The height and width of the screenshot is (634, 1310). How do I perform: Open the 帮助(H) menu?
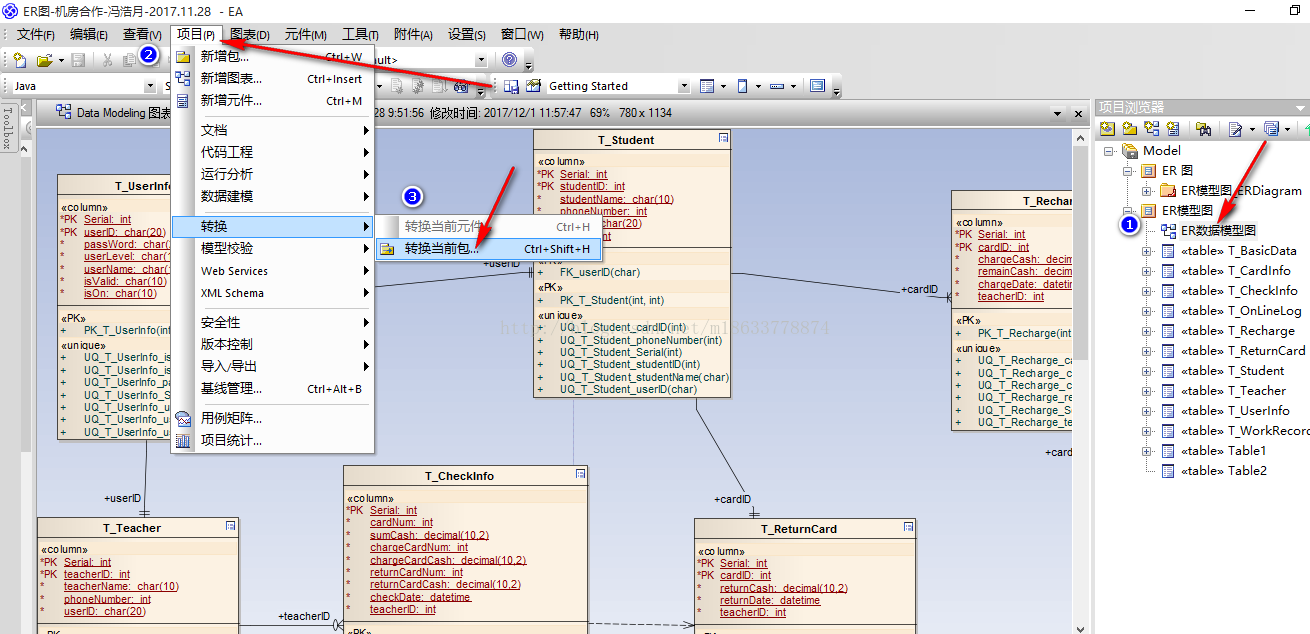tap(578, 34)
